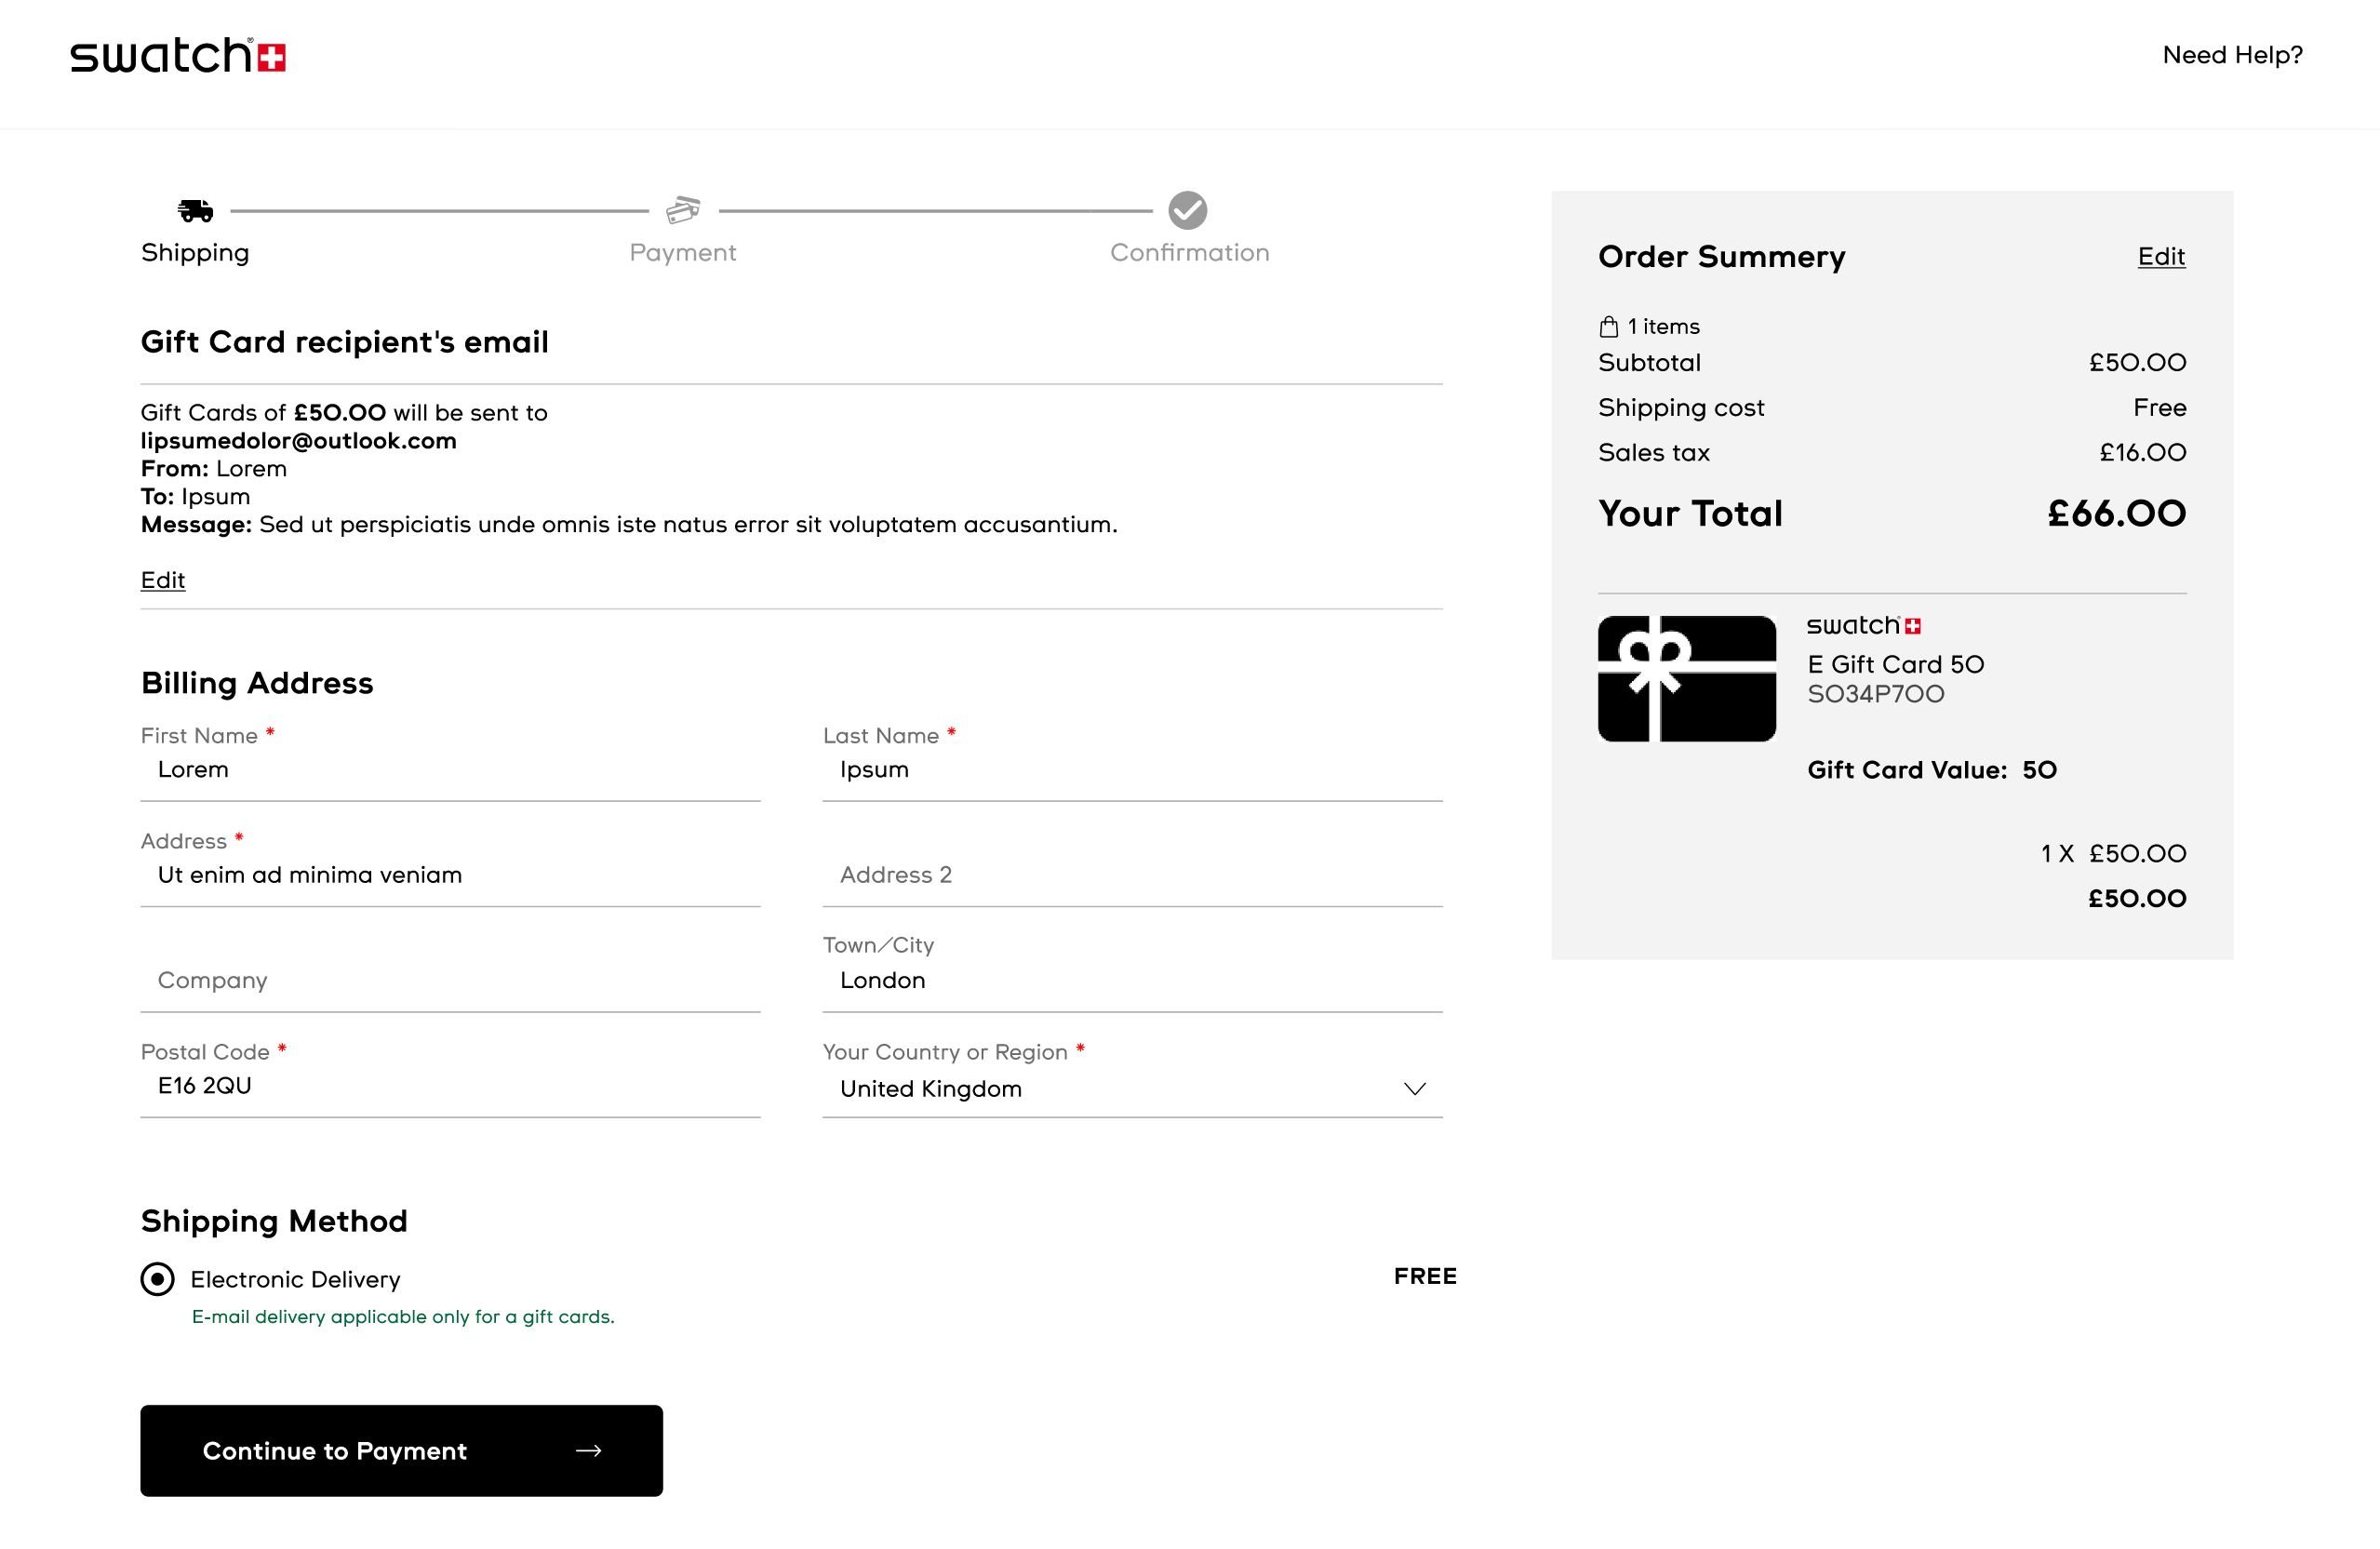Focus the Address 2 input field
Viewport: 2380px width, 1549px height.
[1130, 875]
